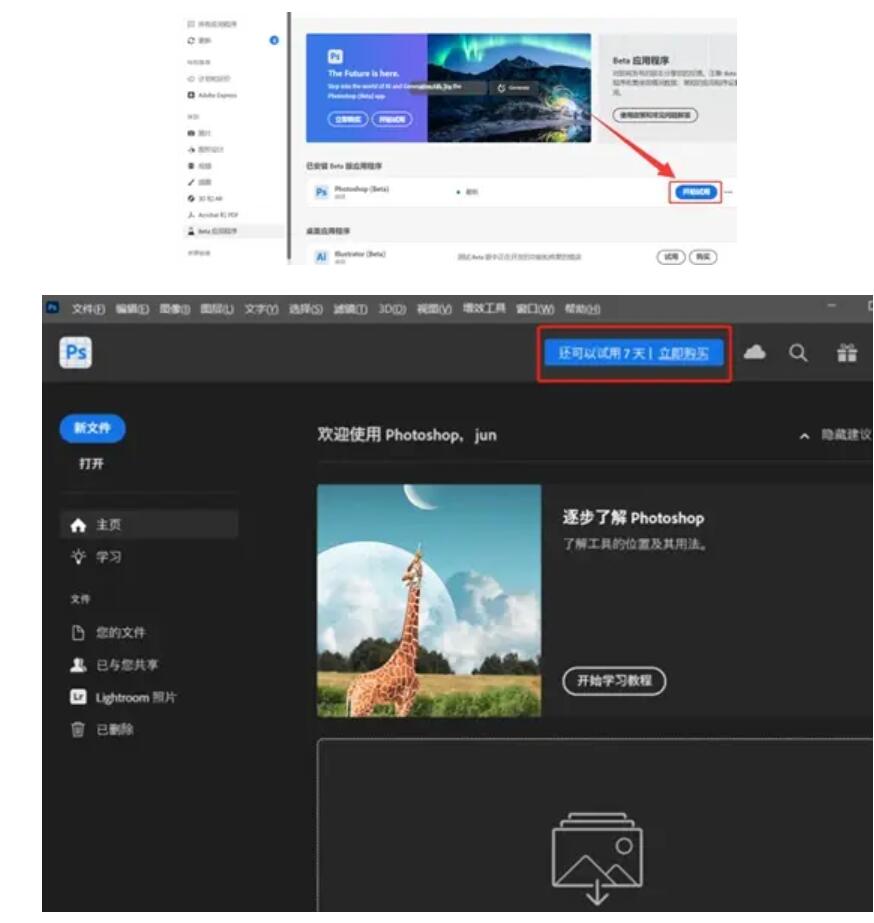The height and width of the screenshot is (923, 874).
Task: Open the 选择(S) menu
Action: coord(305,308)
